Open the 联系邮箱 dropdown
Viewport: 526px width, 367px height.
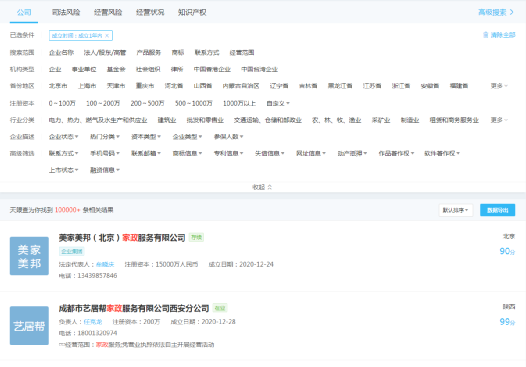[x=146, y=153]
